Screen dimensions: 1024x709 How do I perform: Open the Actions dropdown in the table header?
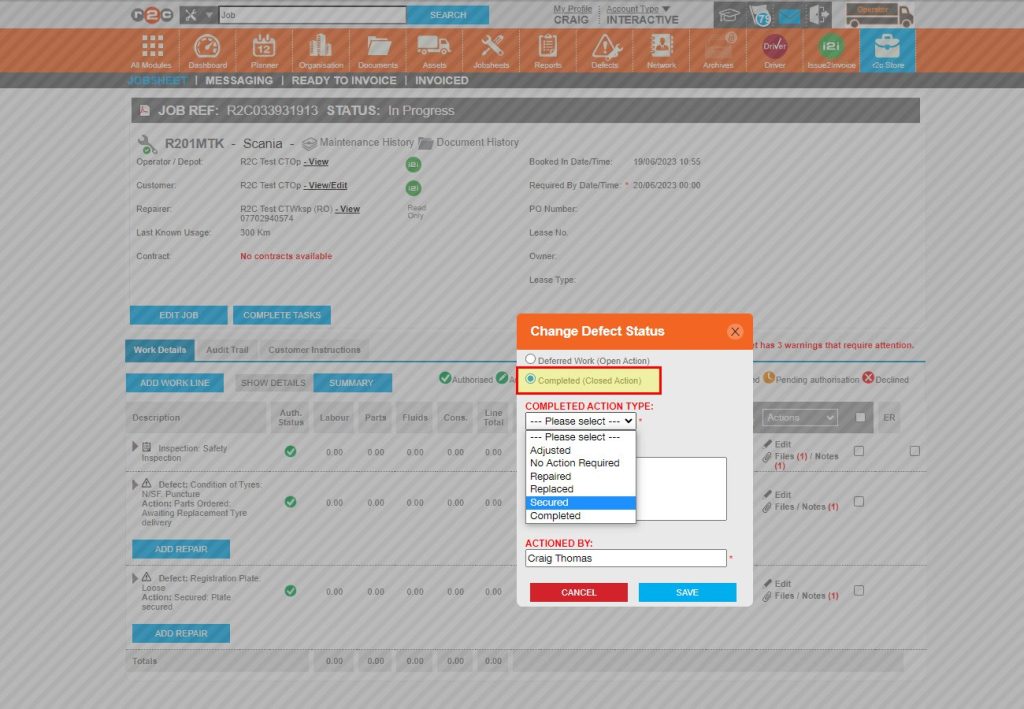click(800, 417)
